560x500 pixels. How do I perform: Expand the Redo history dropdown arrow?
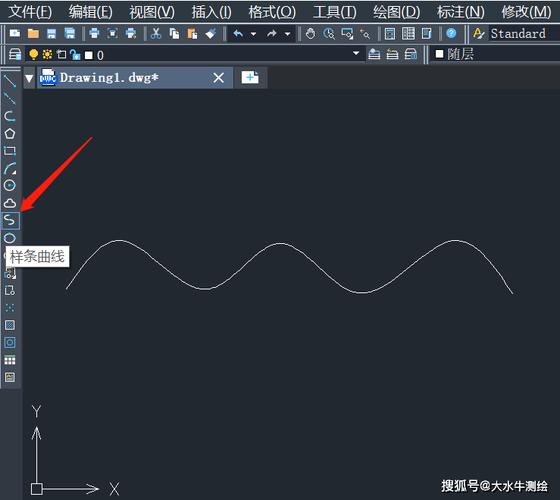point(288,34)
